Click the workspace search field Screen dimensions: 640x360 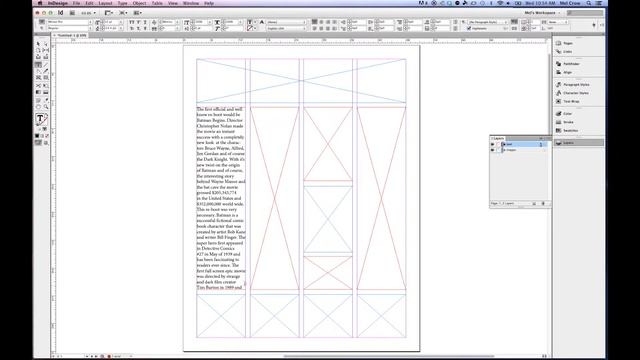pyautogui.click(x=584, y=13)
